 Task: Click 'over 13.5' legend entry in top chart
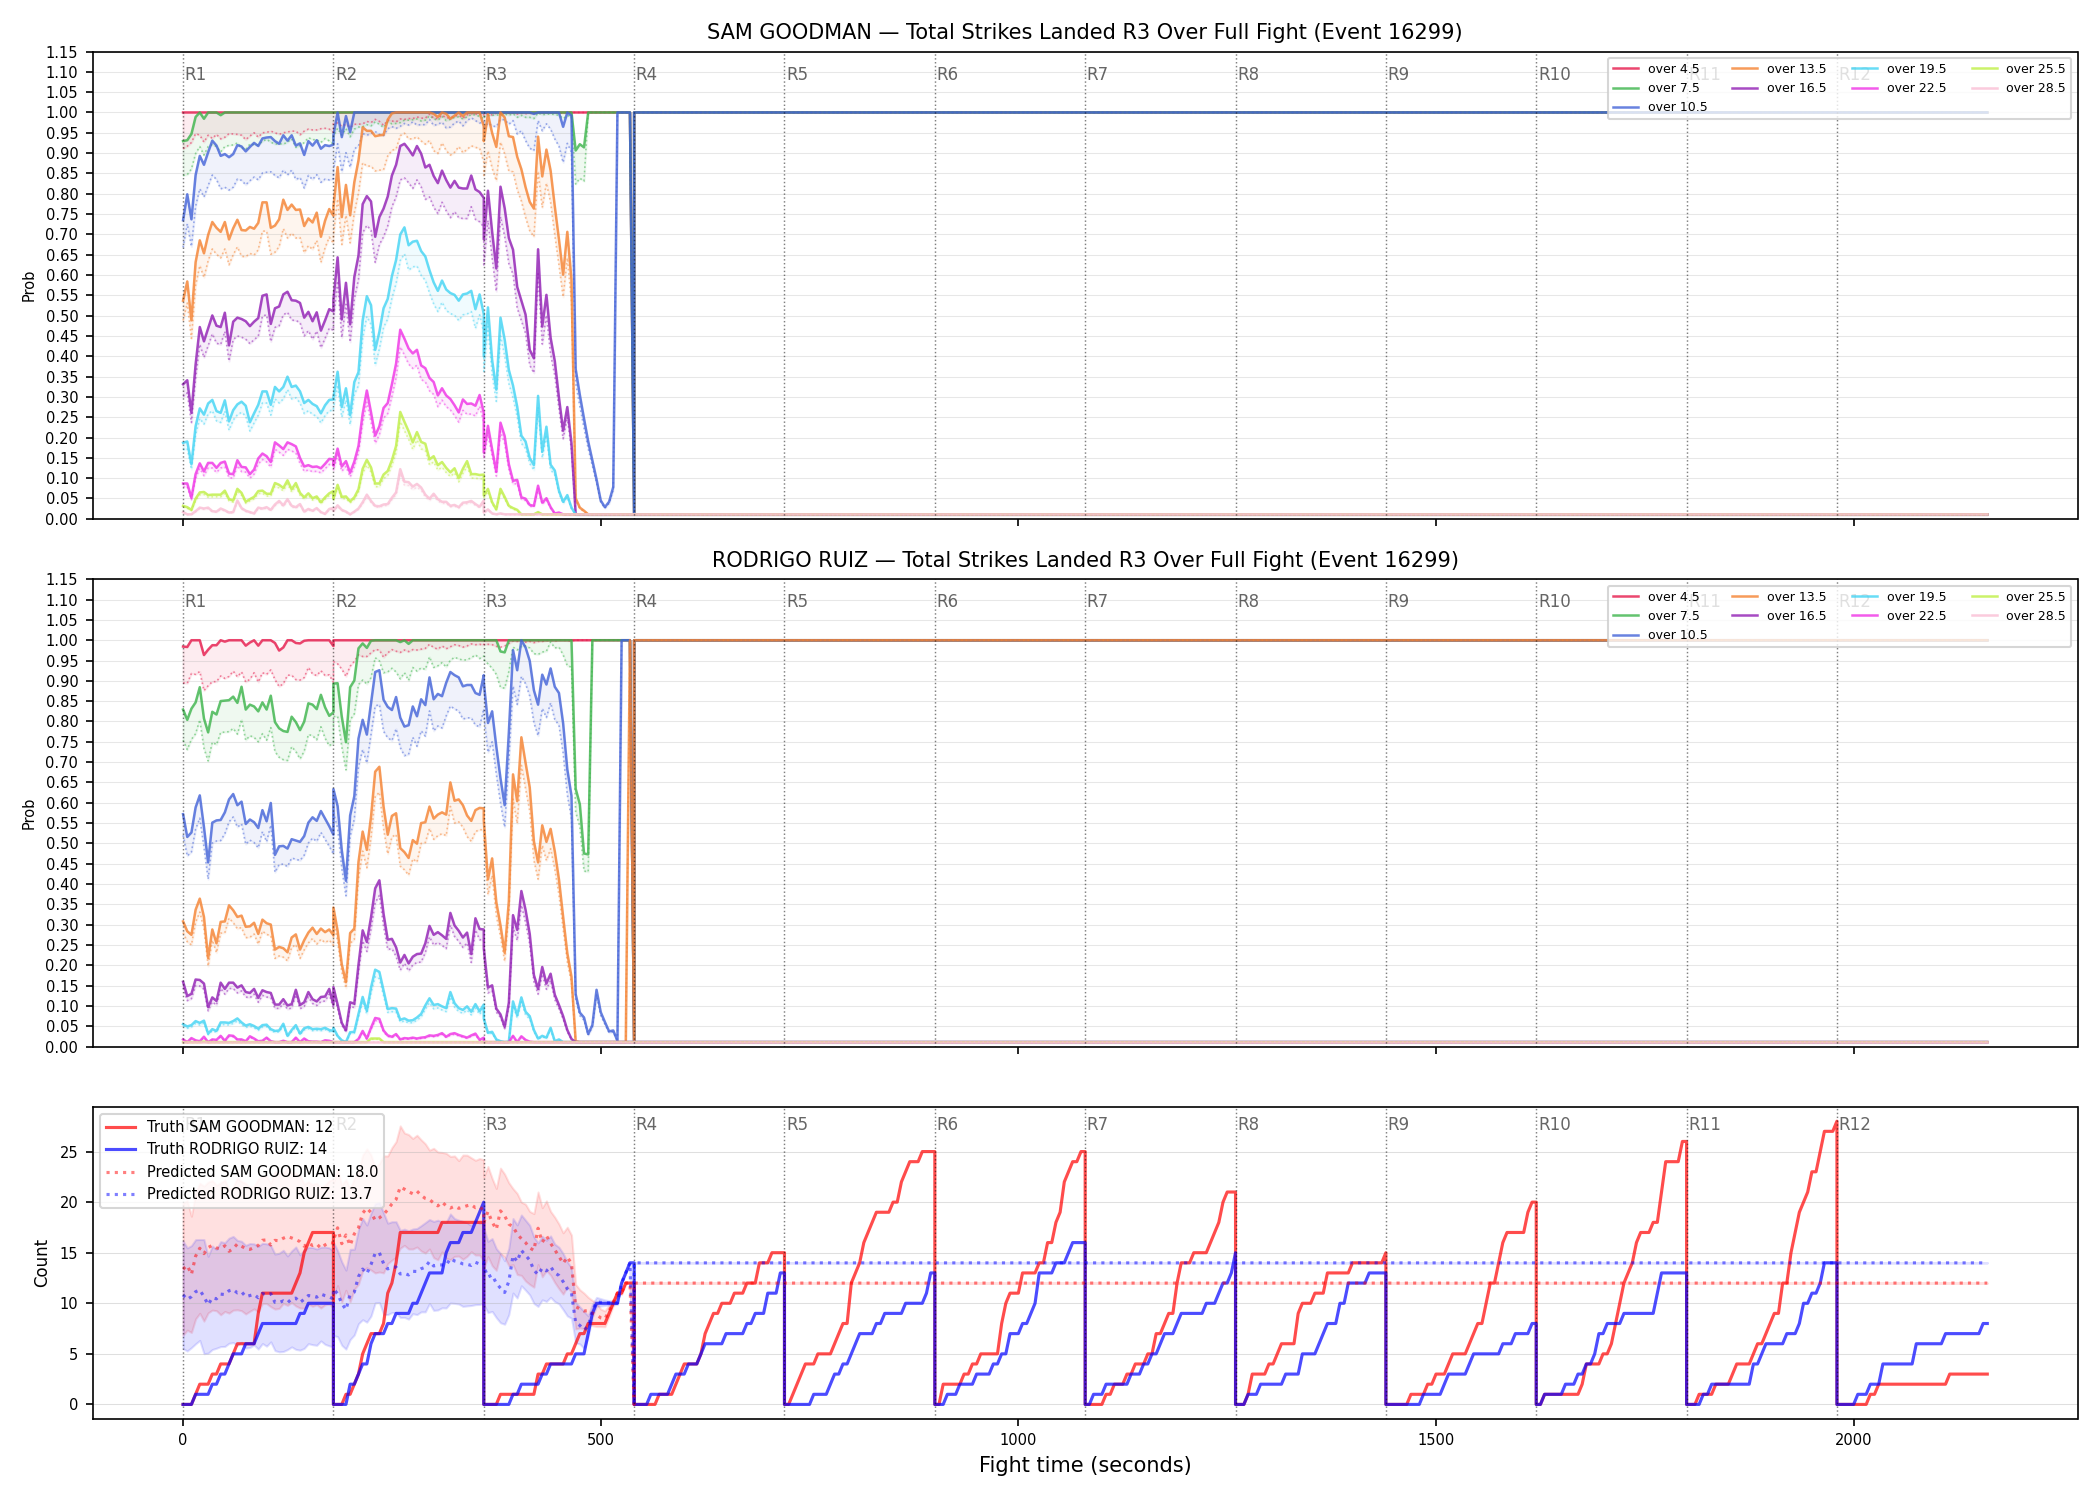[1778, 69]
